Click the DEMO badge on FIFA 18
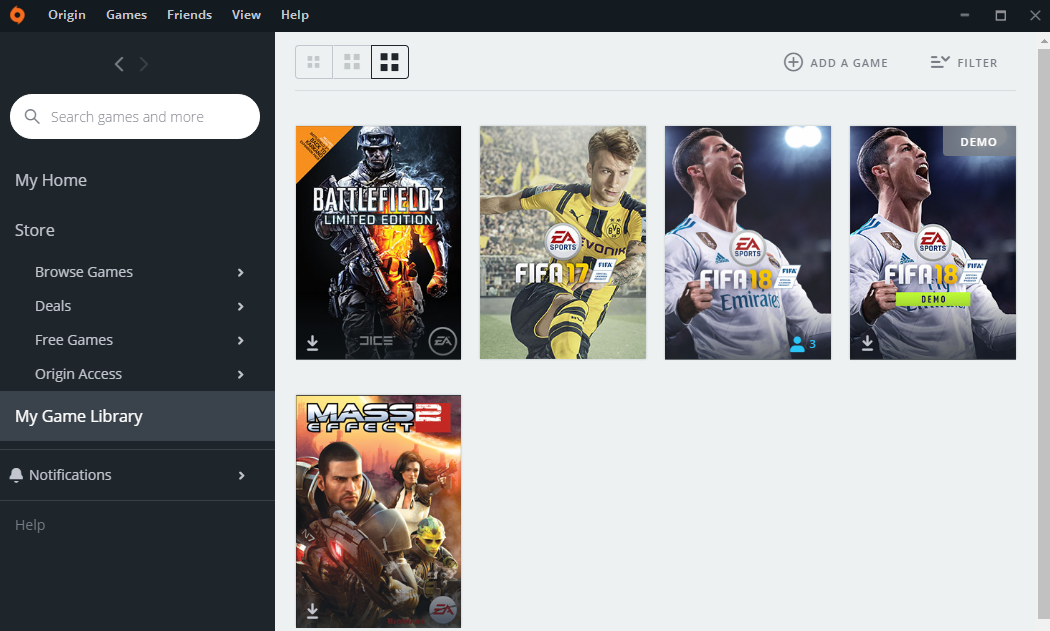The width and height of the screenshot is (1050, 631). pos(979,141)
